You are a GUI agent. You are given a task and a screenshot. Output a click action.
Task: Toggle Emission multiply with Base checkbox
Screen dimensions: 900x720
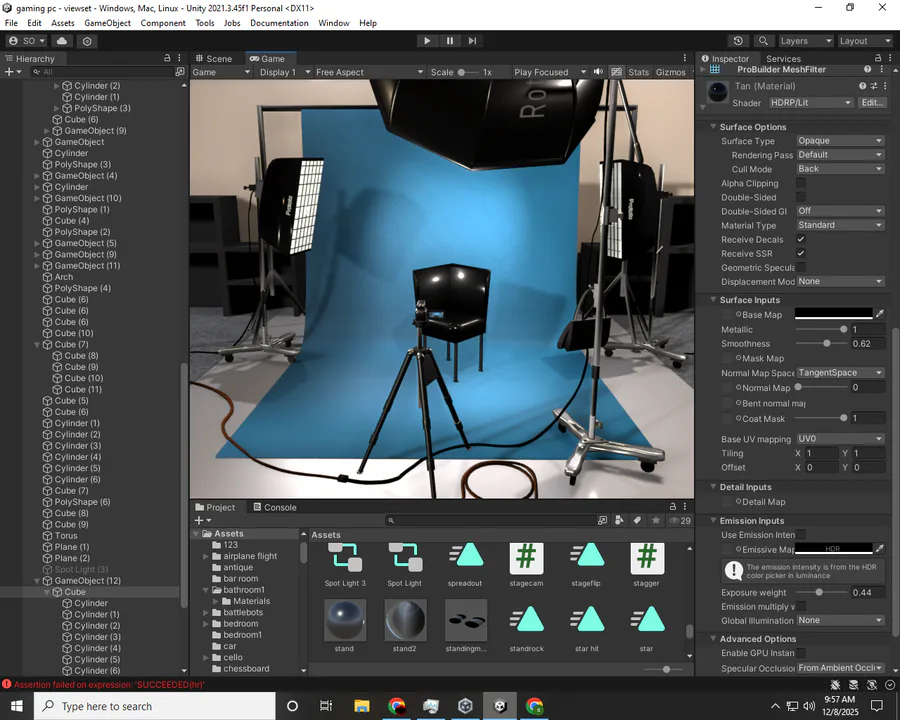coord(801,606)
